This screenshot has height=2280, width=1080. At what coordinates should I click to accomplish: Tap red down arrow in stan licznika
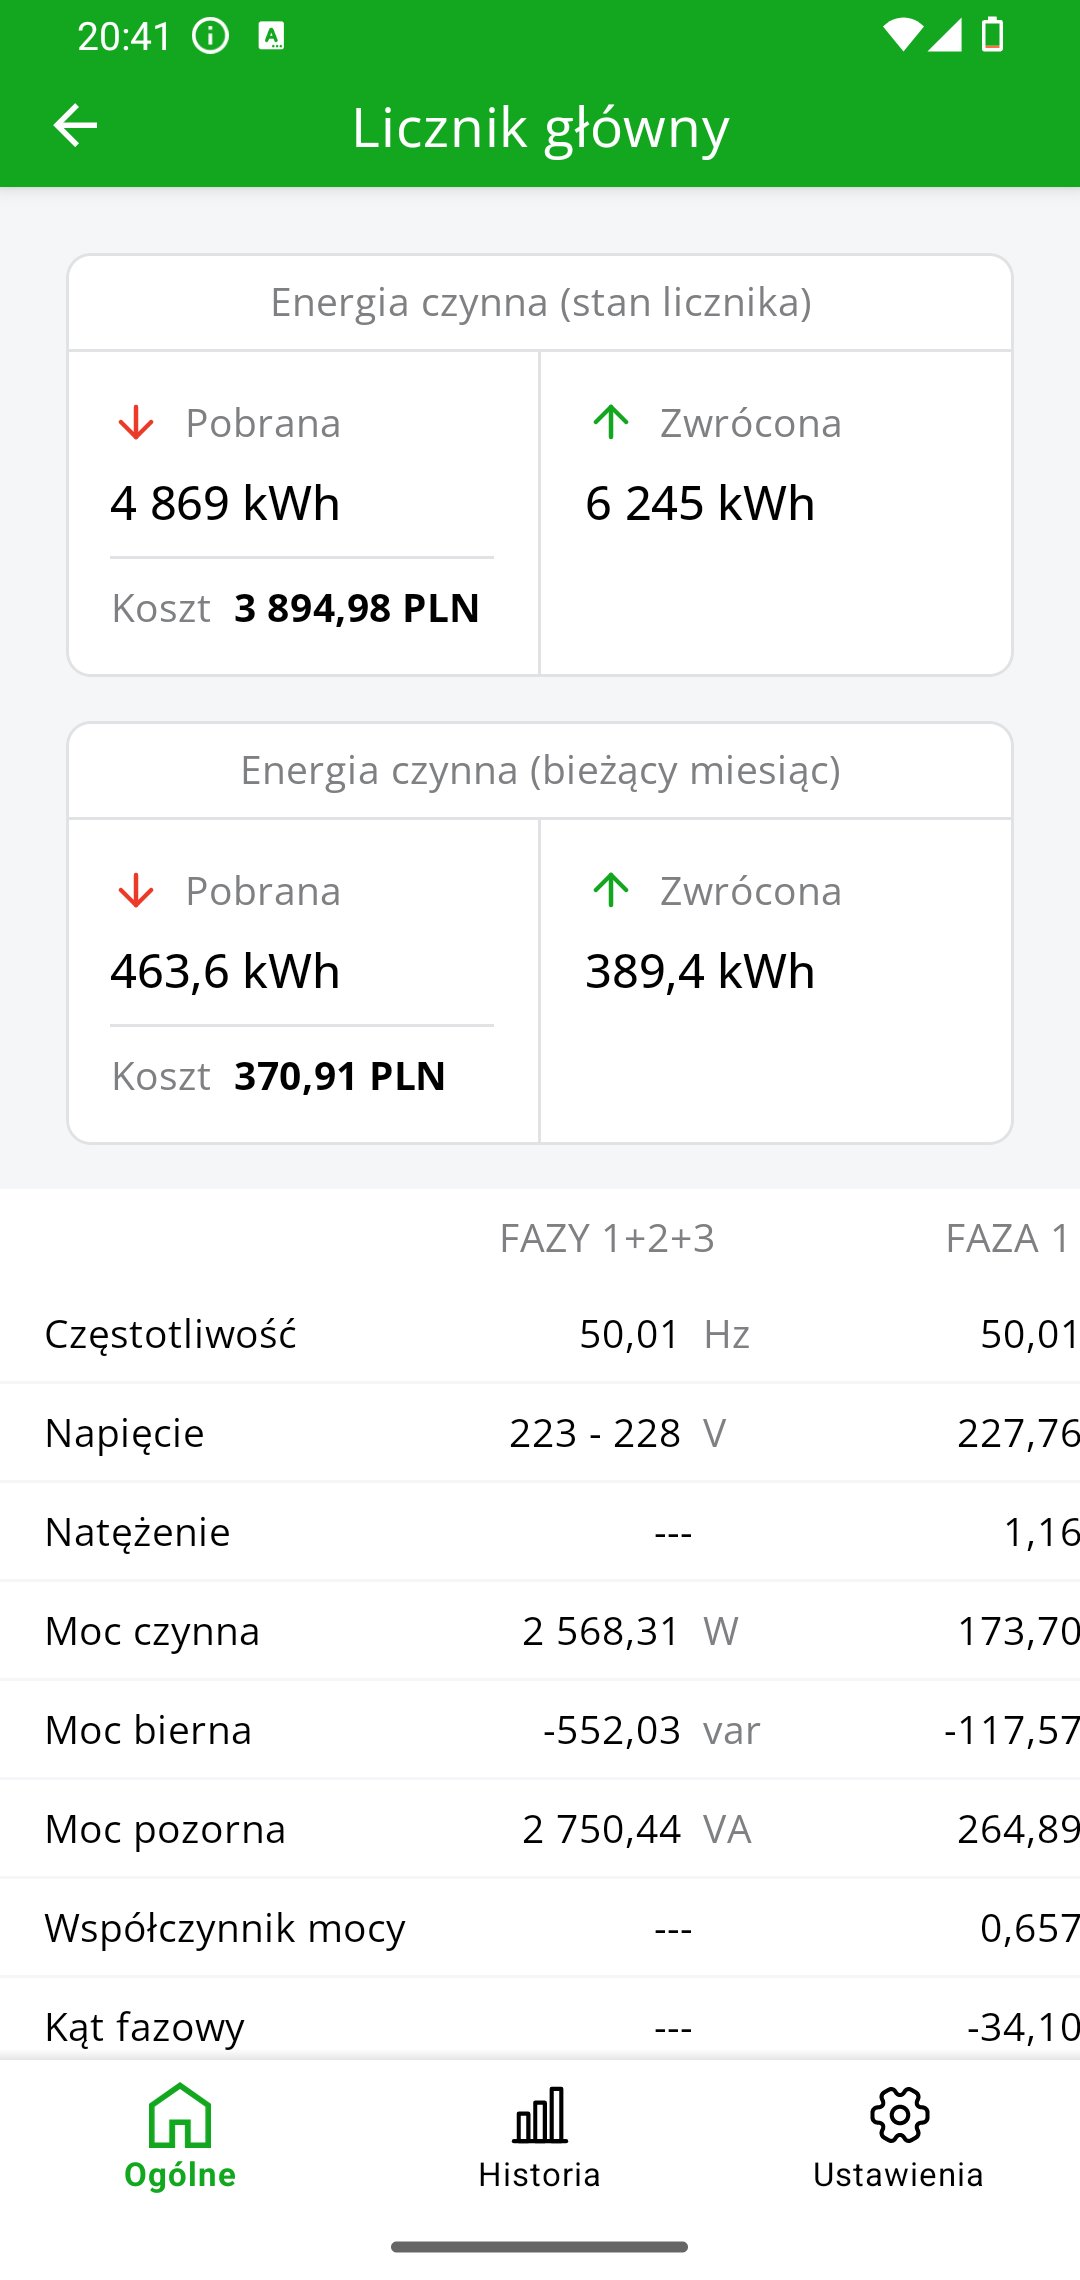tap(136, 423)
